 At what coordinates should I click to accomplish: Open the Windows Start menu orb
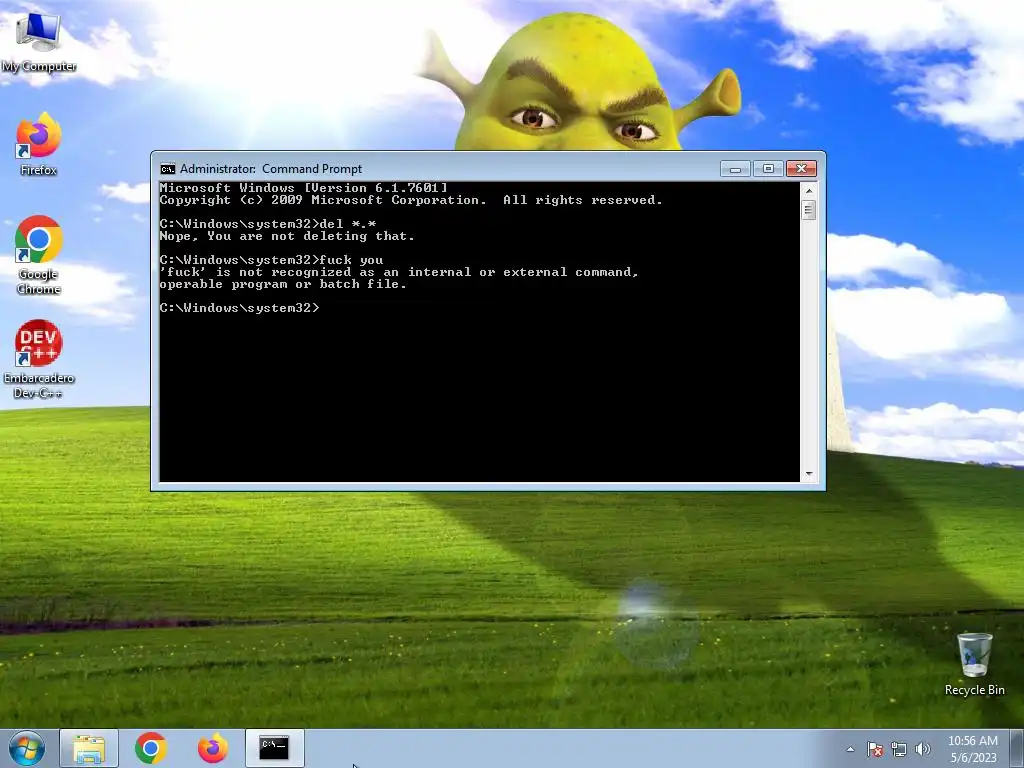pos(27,748)
